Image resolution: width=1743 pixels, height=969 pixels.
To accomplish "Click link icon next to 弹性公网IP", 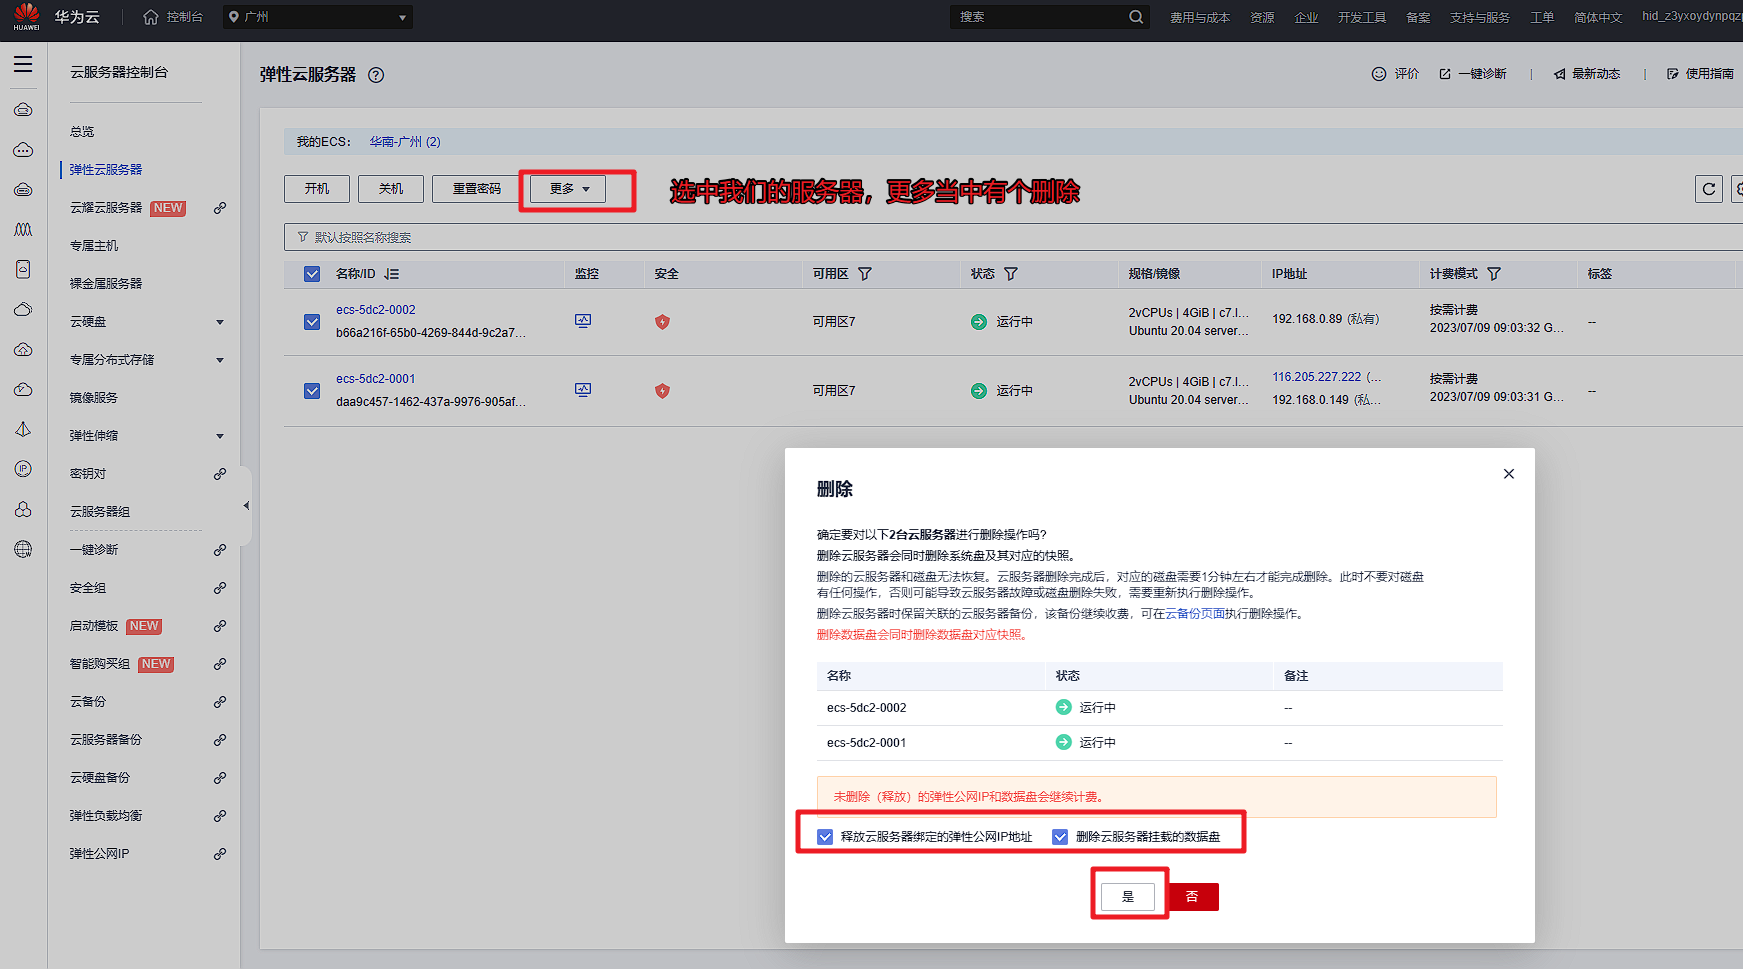I will [x=220, y=854].
